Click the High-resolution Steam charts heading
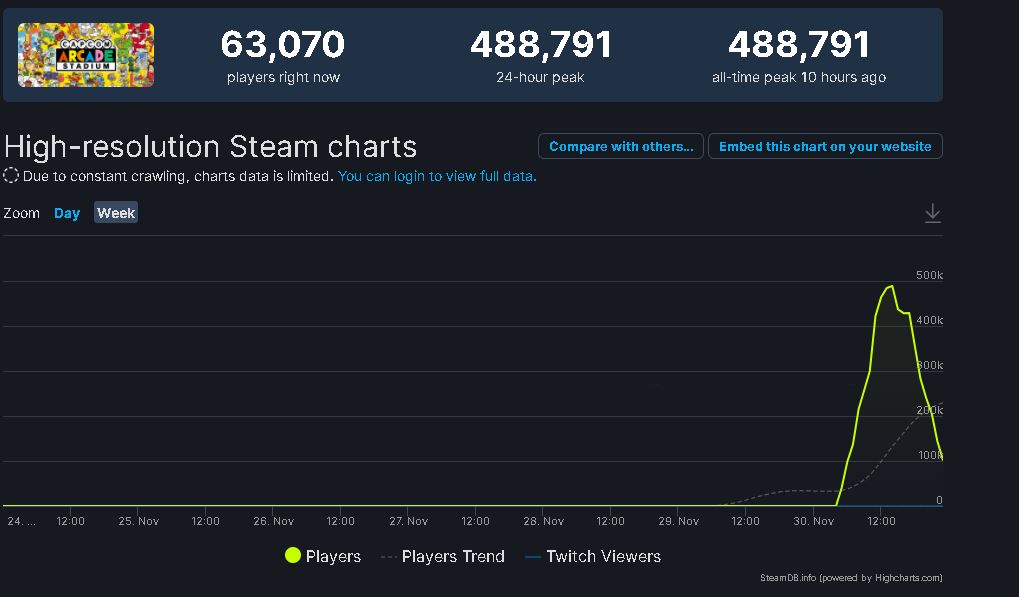Image resolution: width=1019 pixels, height=597 pixels. click(210, 146)
